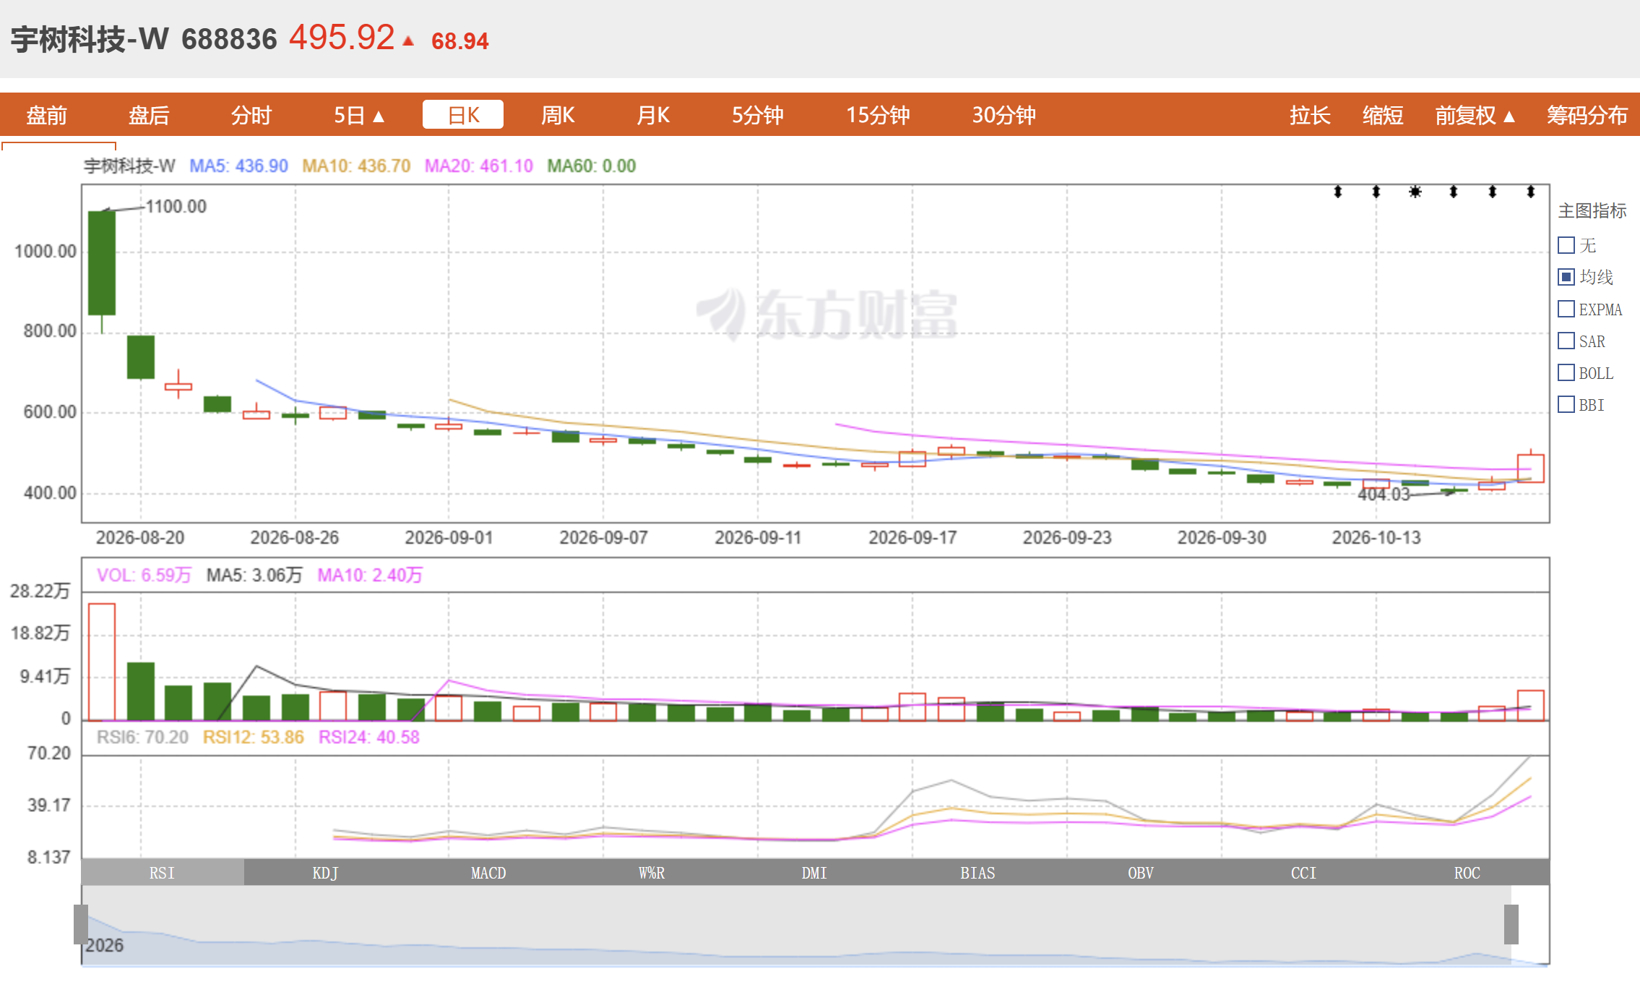This screenshot has width=1640, height=981.
Task: Enable the EXPMA indicator checkbox
Action: click(x=1567, y=309)
